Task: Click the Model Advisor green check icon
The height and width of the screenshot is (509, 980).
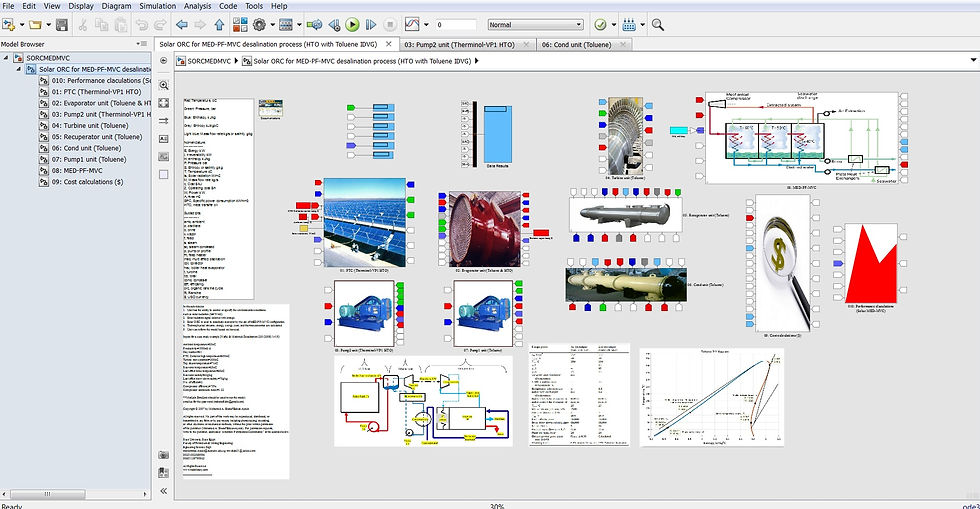Action: [x=600, y=25]
